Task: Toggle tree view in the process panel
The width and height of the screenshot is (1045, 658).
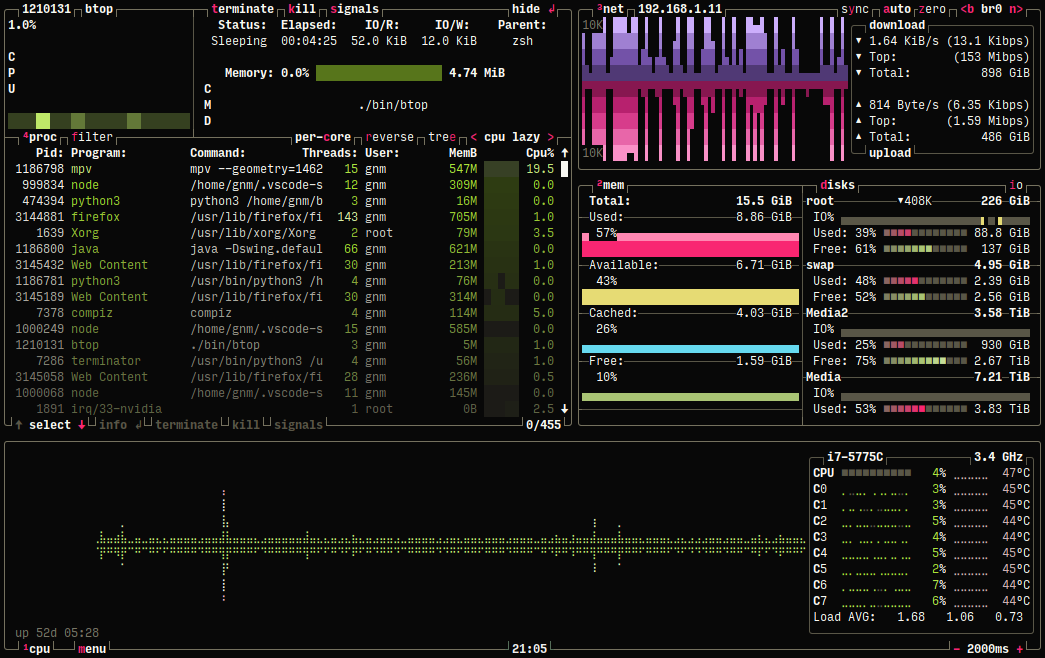Action: 441,136
